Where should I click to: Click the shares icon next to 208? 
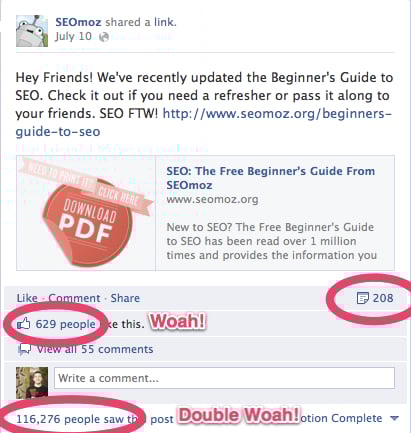[x=363, y=298]
